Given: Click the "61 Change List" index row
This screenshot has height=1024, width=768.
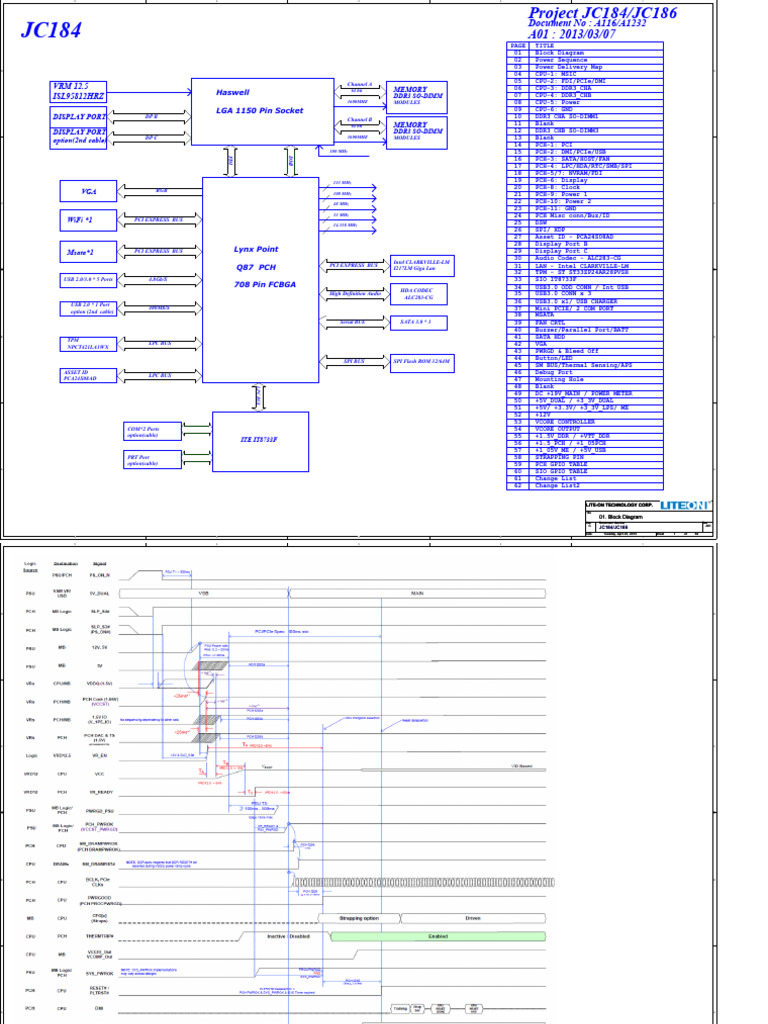Looking at the screenshot, I should click(585, 479).
